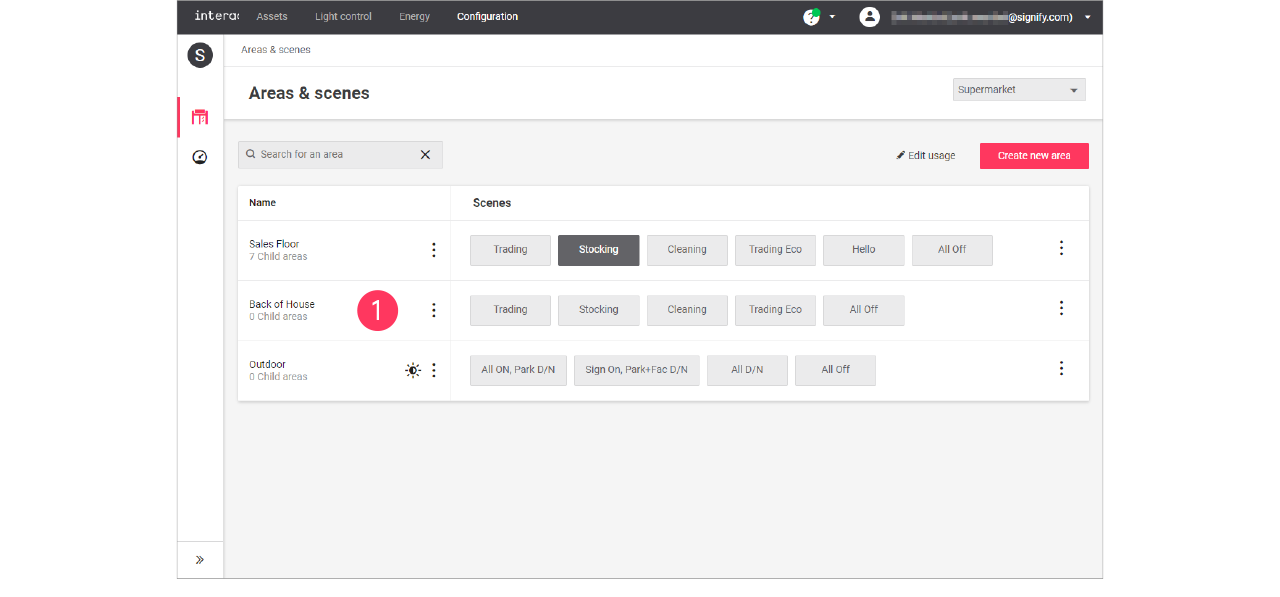Open the areas and scenes sidebar icon
Screen dimensions: 1280x597
[200, 117]
